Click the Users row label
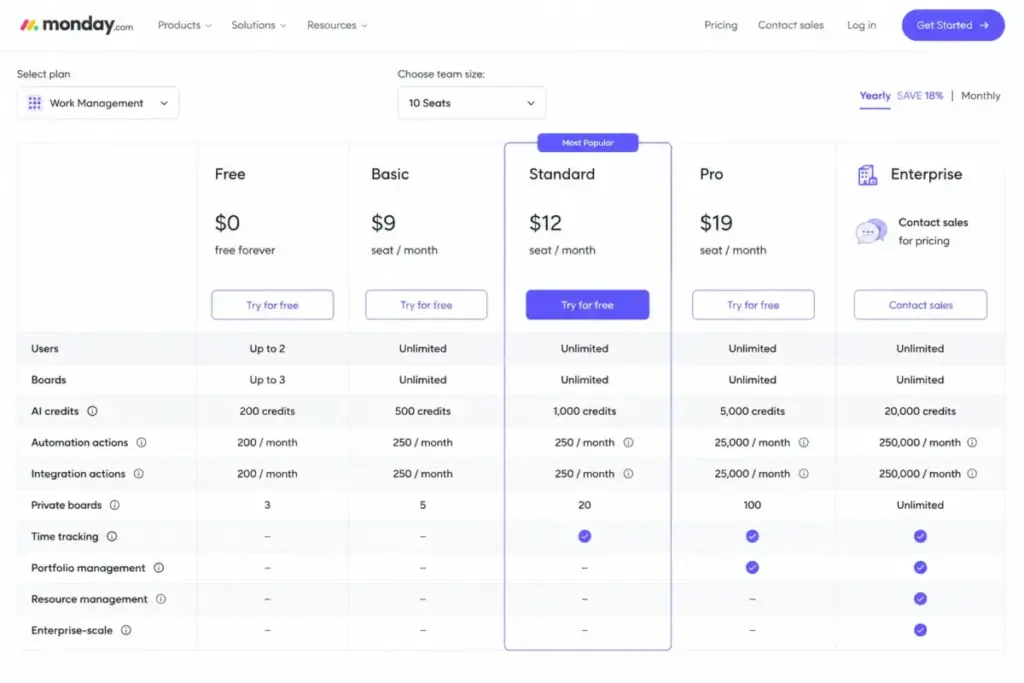 (44, 349)
